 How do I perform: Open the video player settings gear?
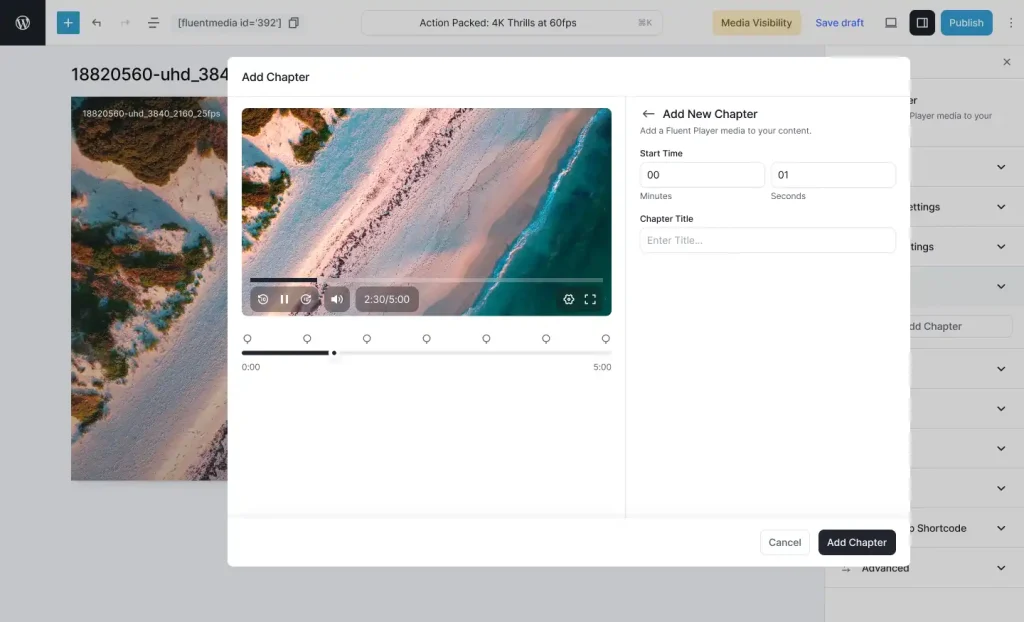pos(568,299)
